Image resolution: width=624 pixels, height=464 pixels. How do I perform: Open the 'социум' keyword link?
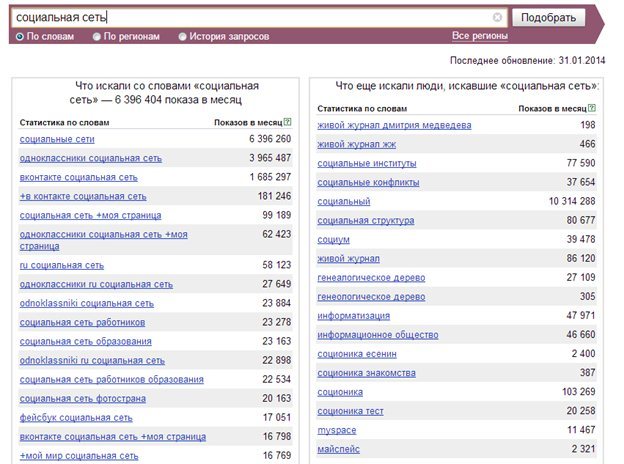pos(333,240)
